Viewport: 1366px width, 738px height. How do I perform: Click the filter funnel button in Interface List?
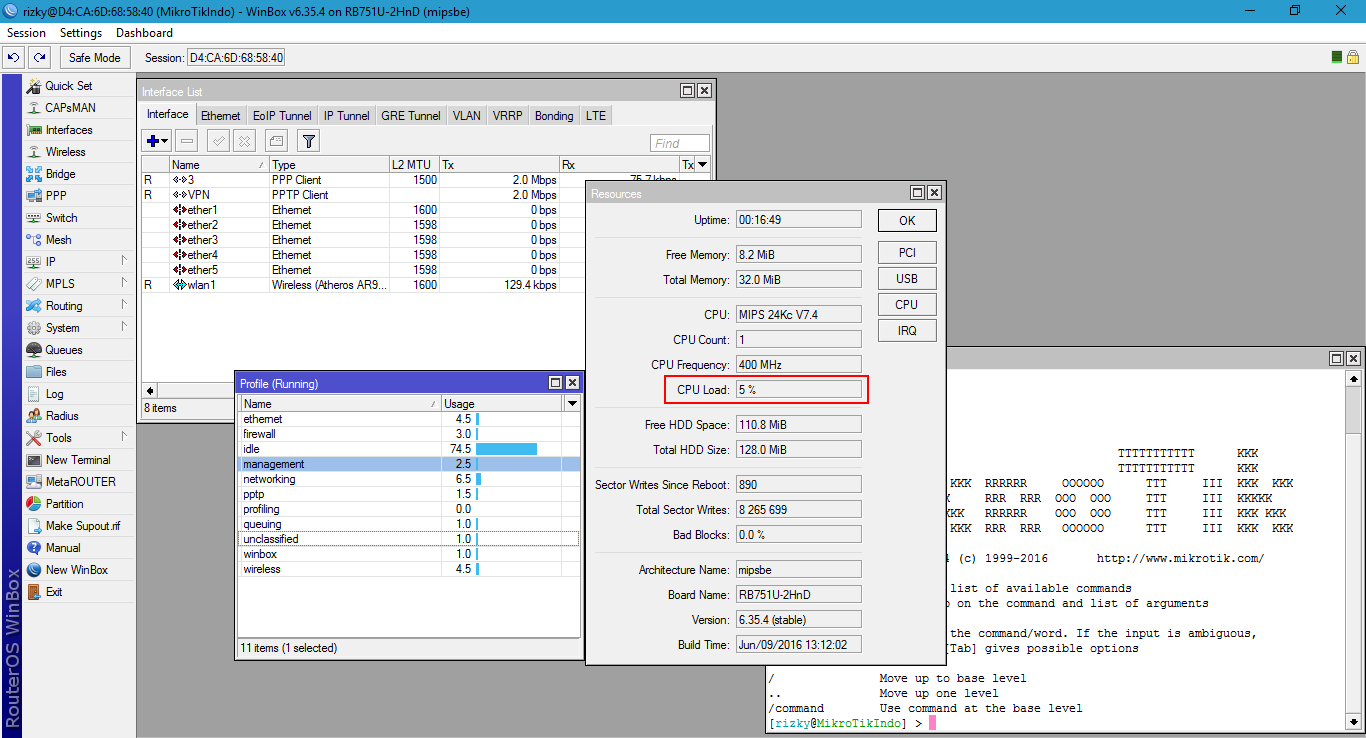(x=309, y=141)
